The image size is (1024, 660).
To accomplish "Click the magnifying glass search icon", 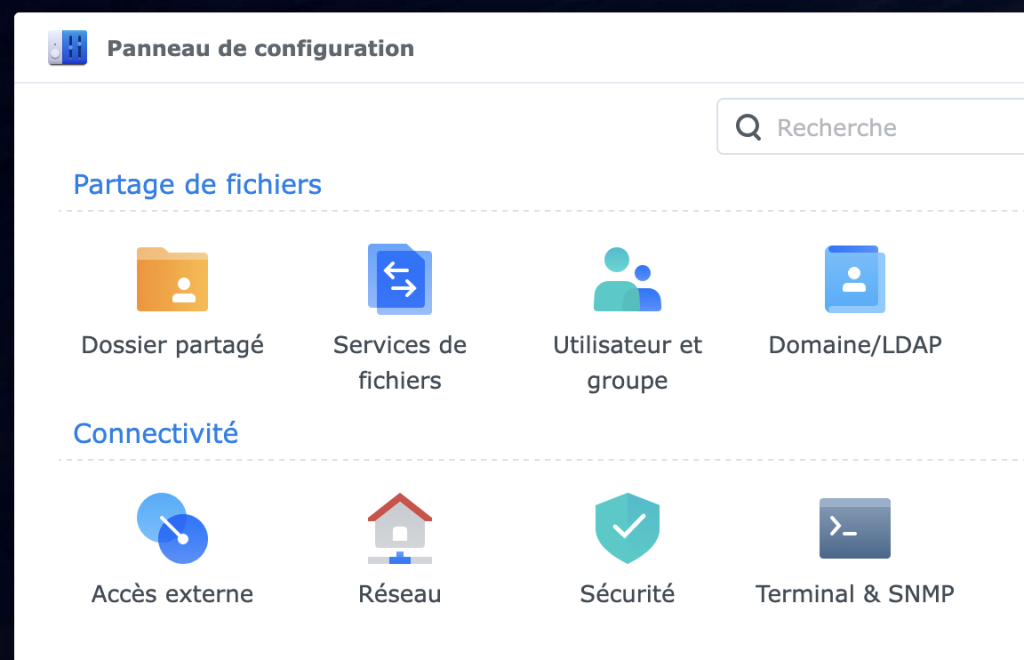I will coord(748,127).
